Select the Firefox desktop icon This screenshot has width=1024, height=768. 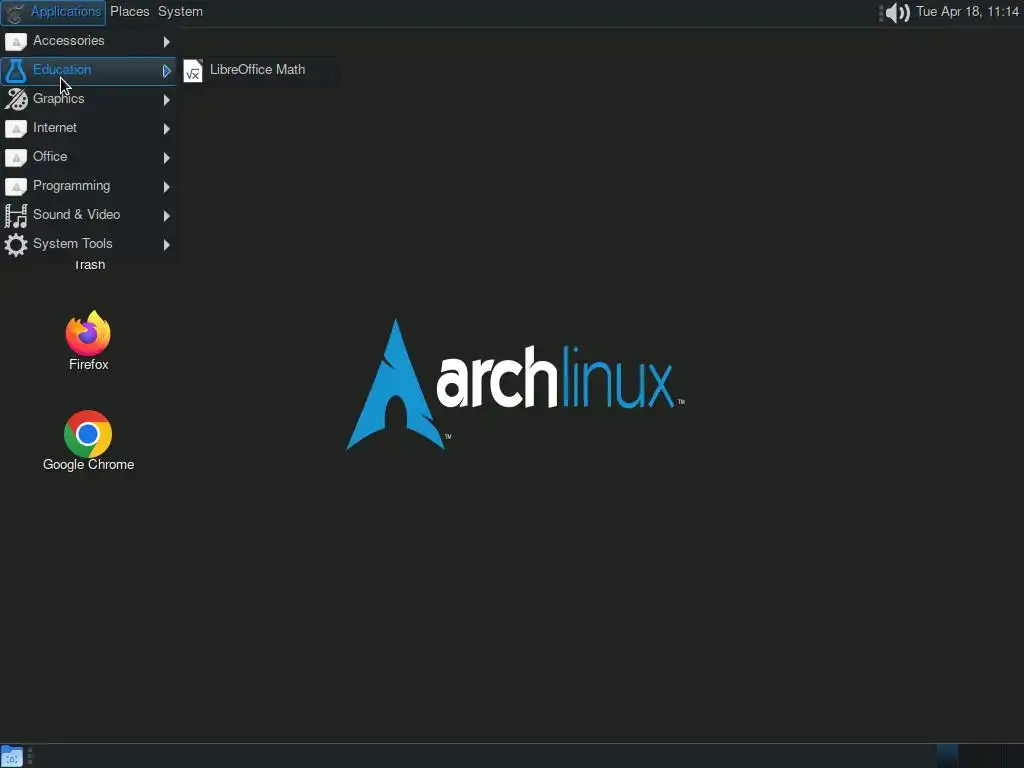point(88,333)
